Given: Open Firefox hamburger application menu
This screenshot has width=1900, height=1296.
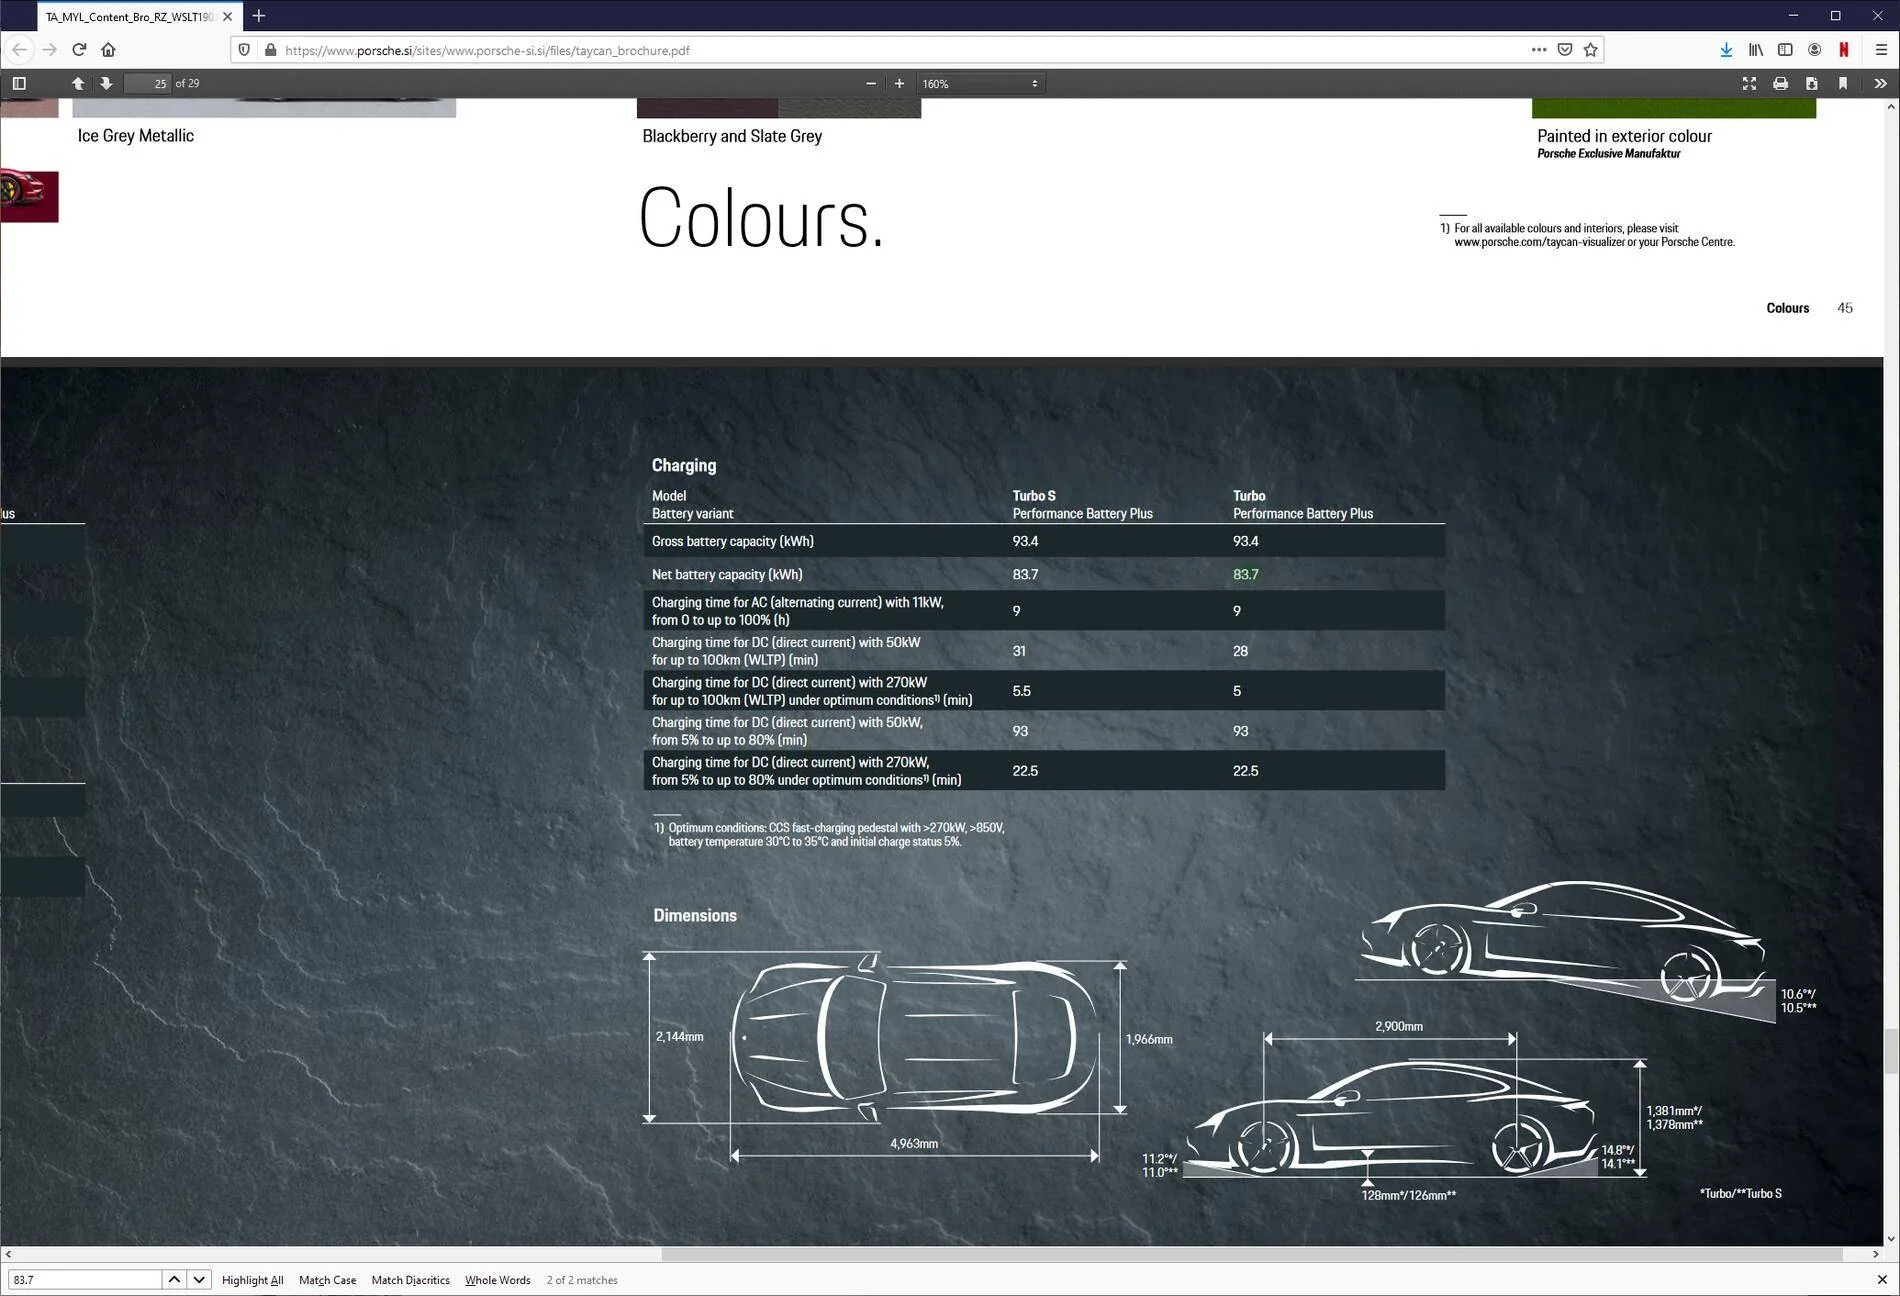Looking at the screenshot, I should coord(1880,49).
